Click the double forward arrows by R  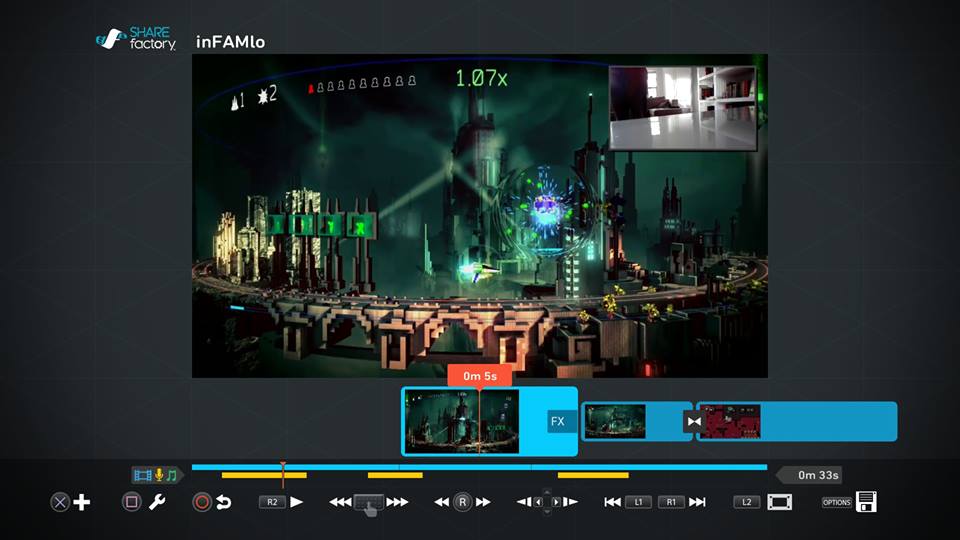(483, 502)
